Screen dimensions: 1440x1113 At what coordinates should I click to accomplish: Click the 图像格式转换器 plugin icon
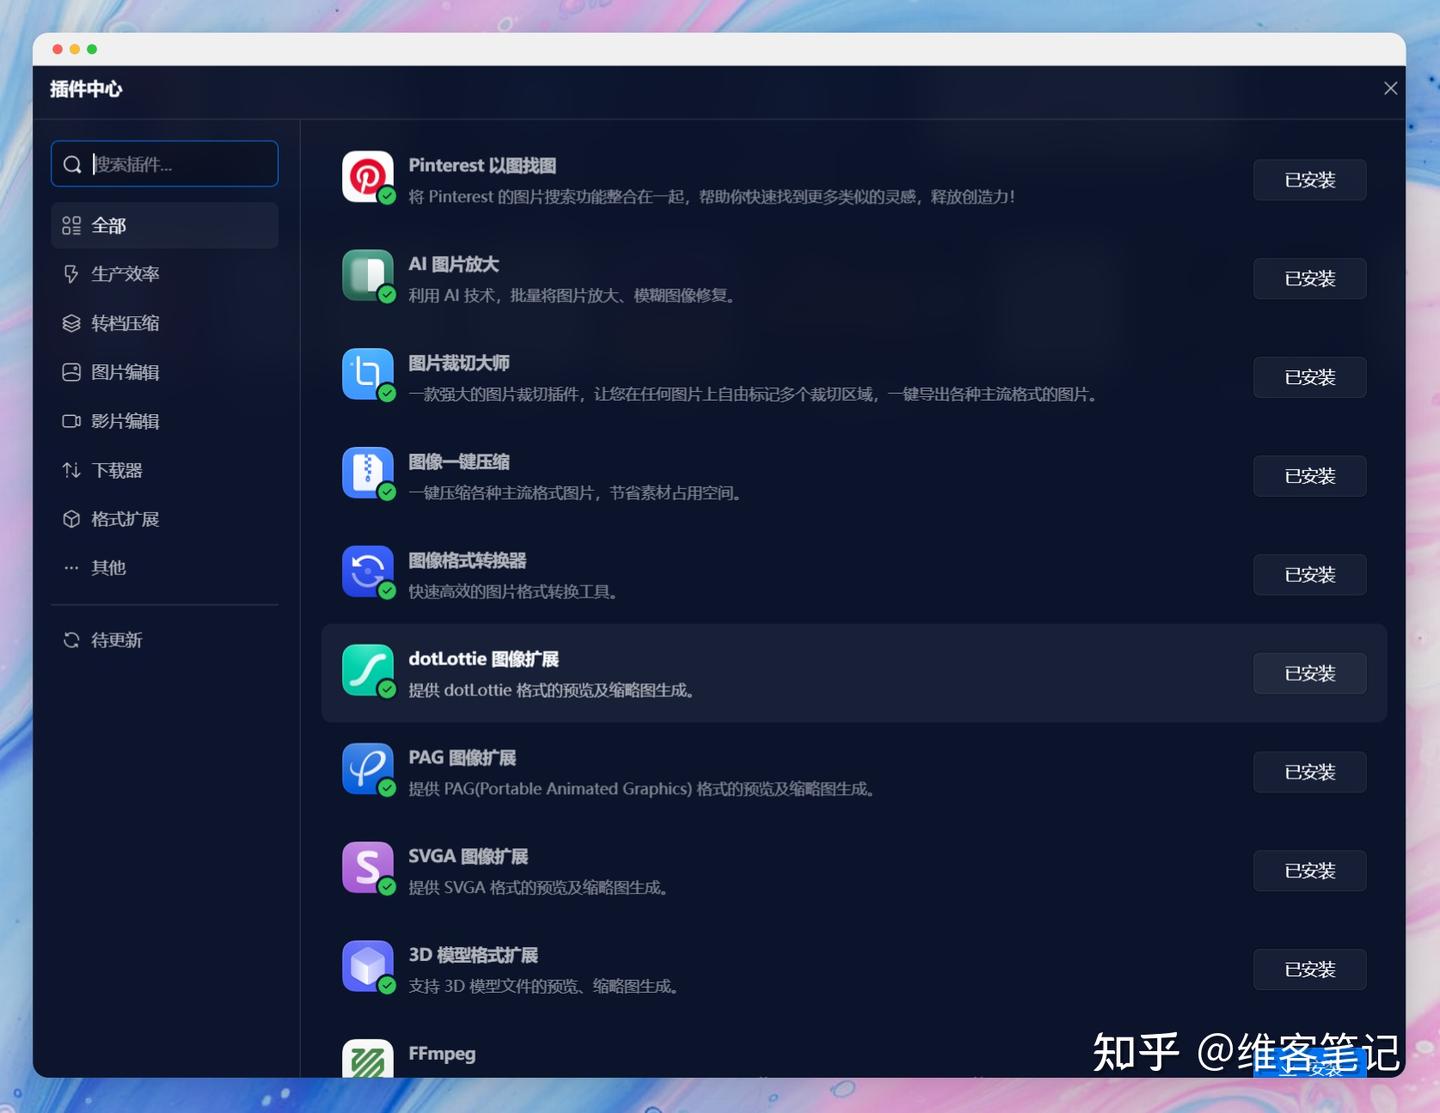click(x=368, y=571)
